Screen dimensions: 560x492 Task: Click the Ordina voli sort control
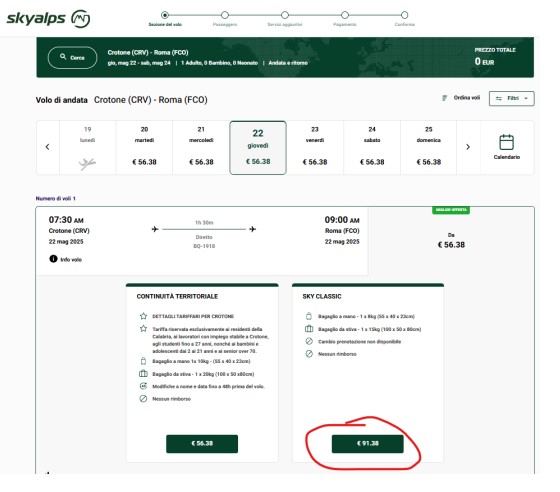click(x=461, y=98)
